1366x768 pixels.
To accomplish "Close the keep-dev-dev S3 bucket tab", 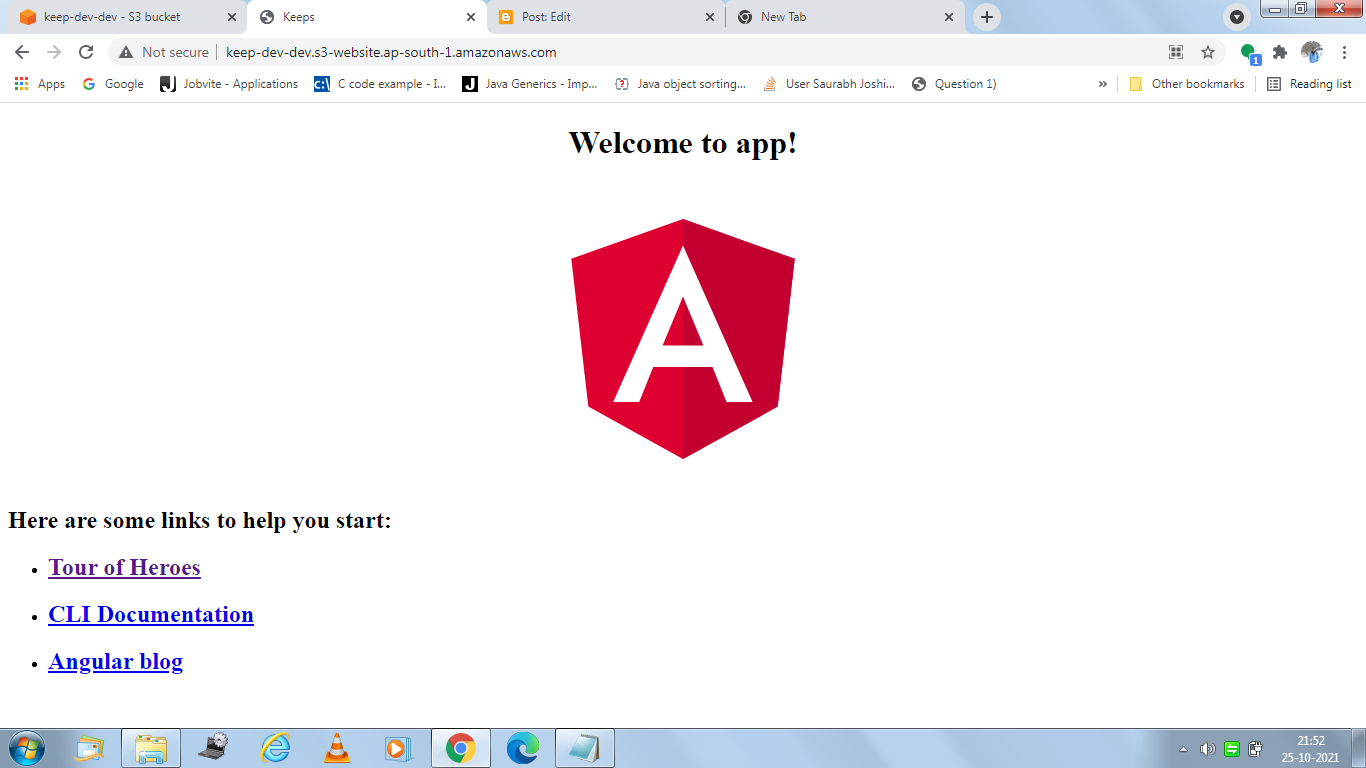I will click(232, 17).
